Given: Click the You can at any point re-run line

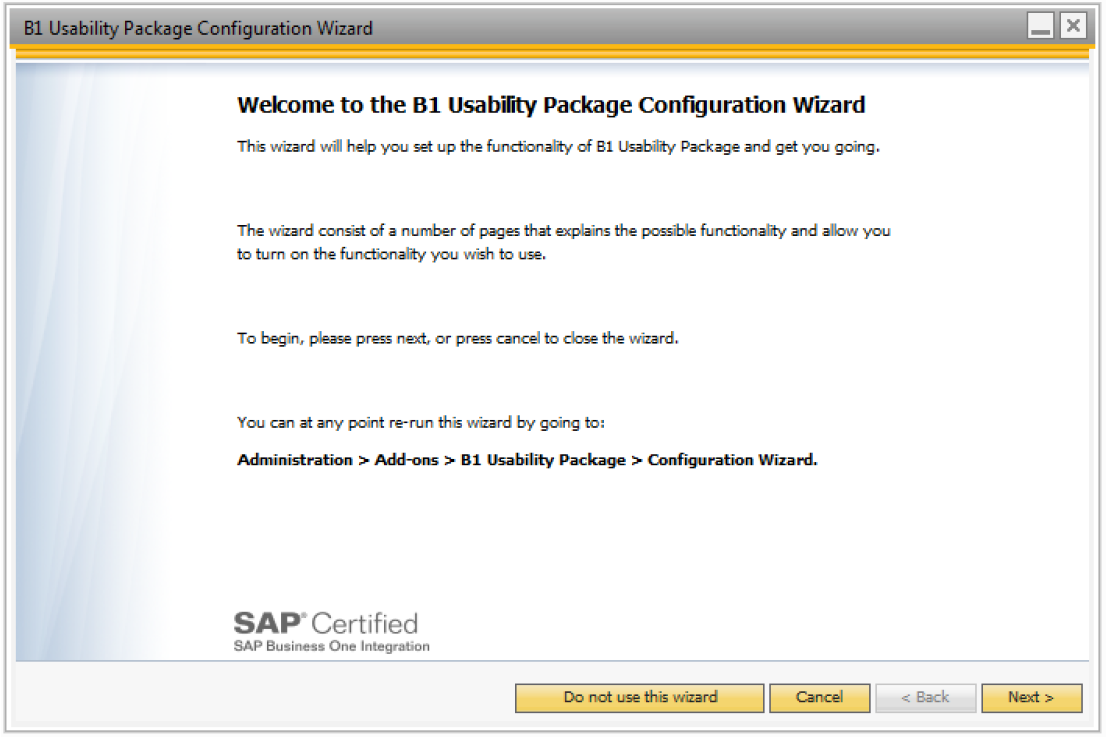Looking at the screenshot, I should coord(421,422).
